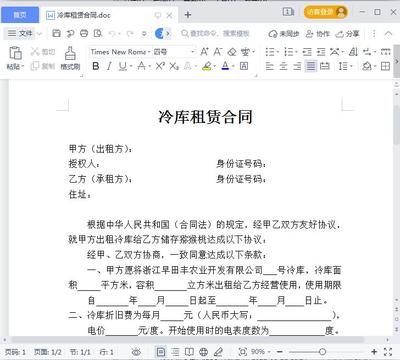Click the Undo arrow

point(112,33)
